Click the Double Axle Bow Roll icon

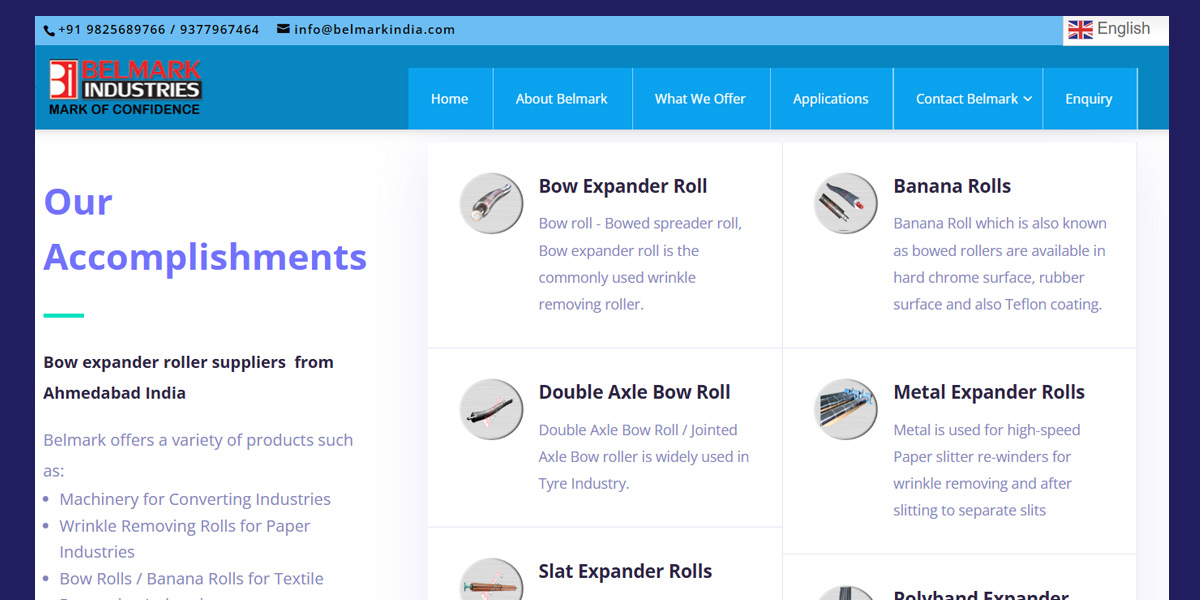click(x=491, y=409)
